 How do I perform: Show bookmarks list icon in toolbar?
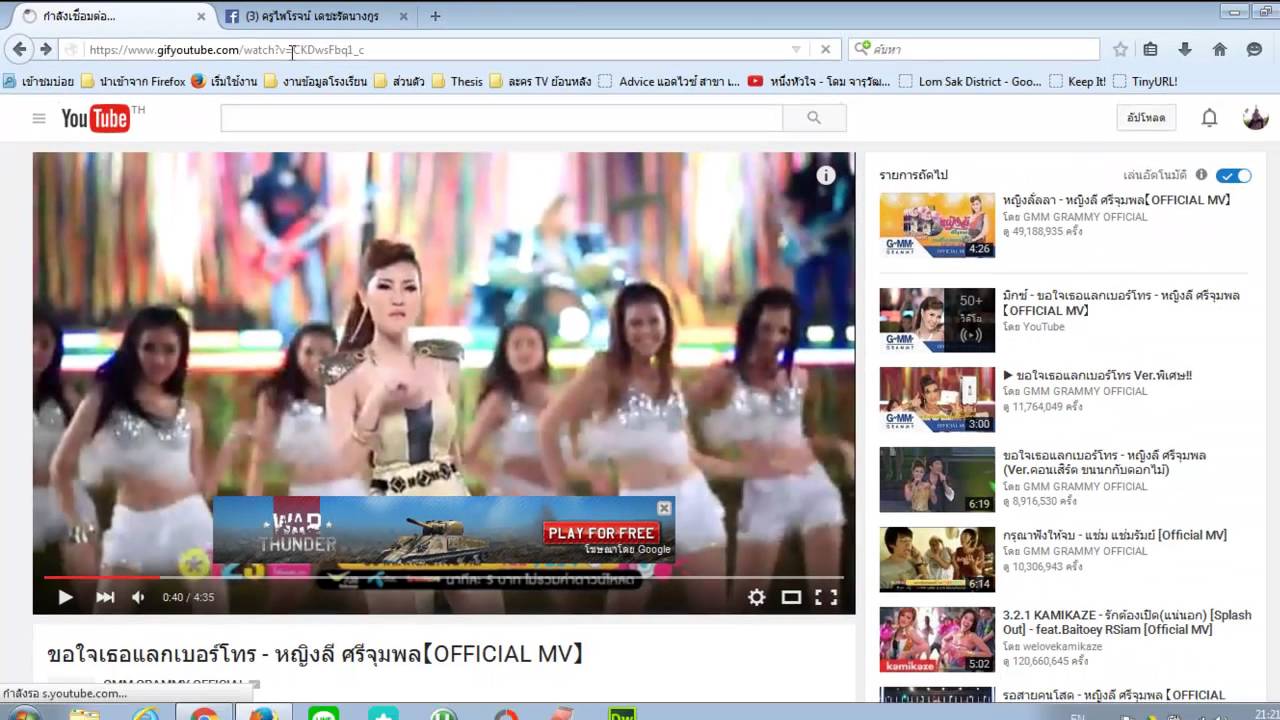coord(1150,49)
